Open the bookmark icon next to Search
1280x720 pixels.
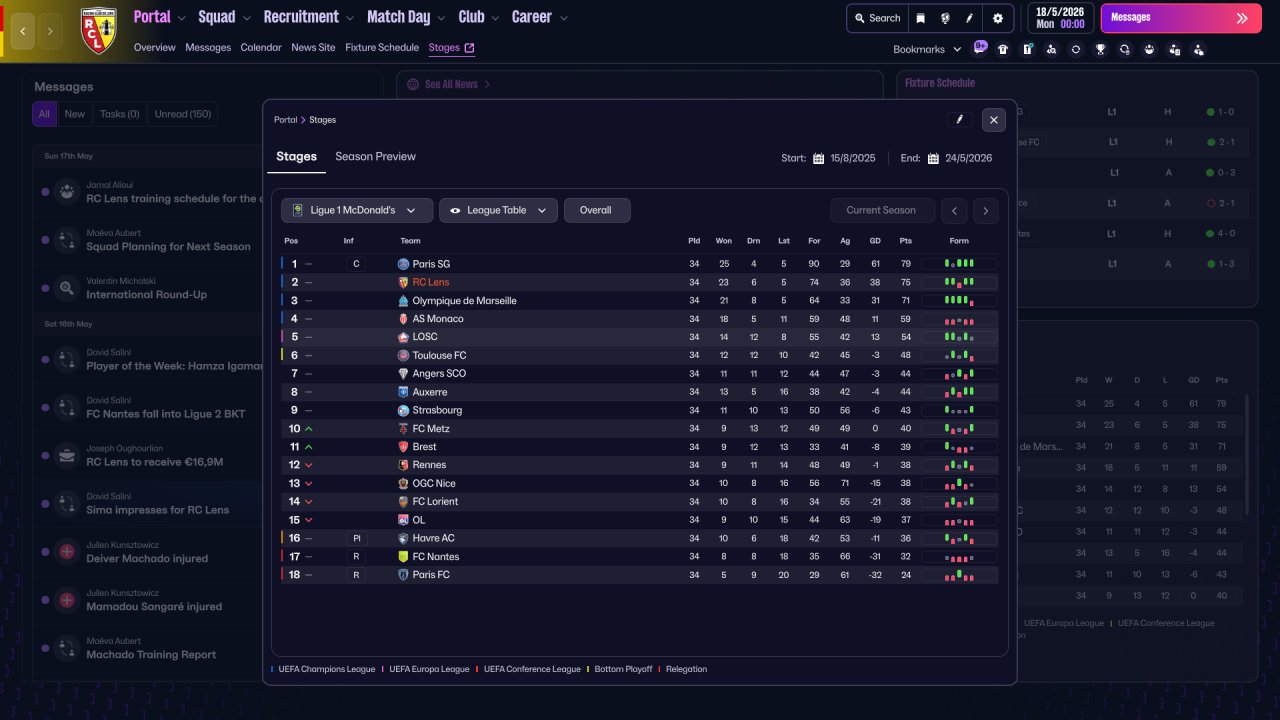921,18
